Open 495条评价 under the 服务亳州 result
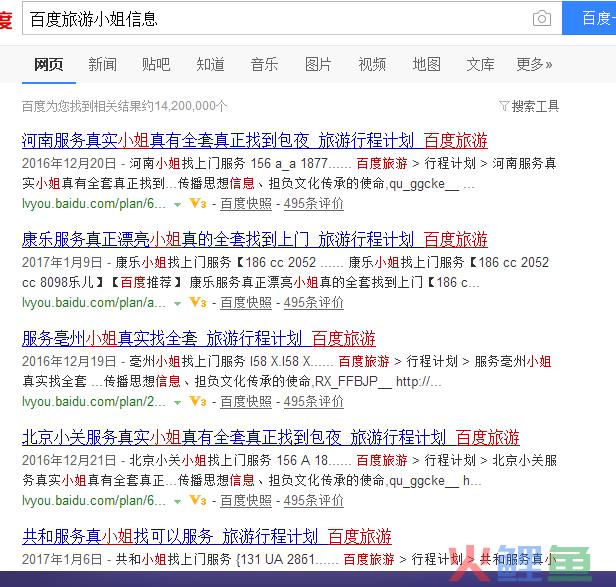Screen dimensions: 616x587 click(x=314, y=402)
